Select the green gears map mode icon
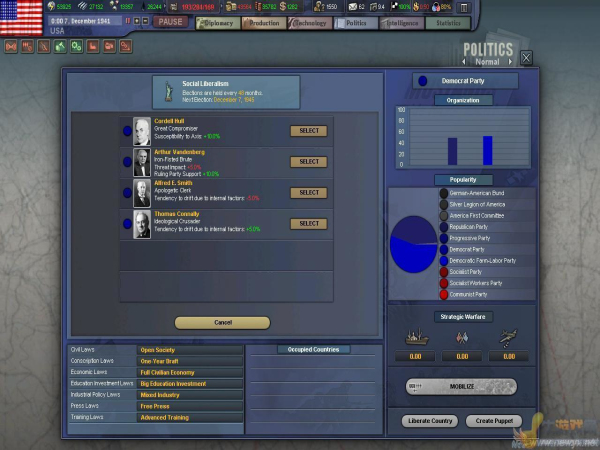This screenshot has height=450, width=600. (x=77, y=47)
